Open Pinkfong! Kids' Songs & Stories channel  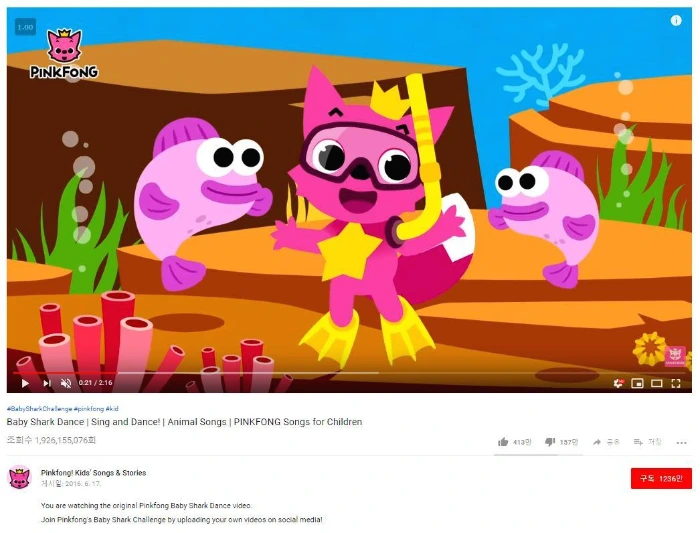point(93,473)
